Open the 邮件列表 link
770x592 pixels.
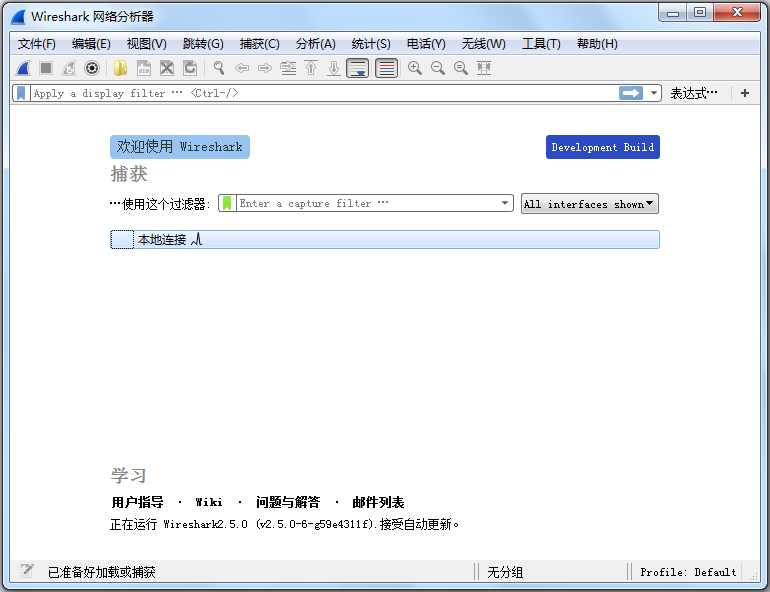[378, 502]
